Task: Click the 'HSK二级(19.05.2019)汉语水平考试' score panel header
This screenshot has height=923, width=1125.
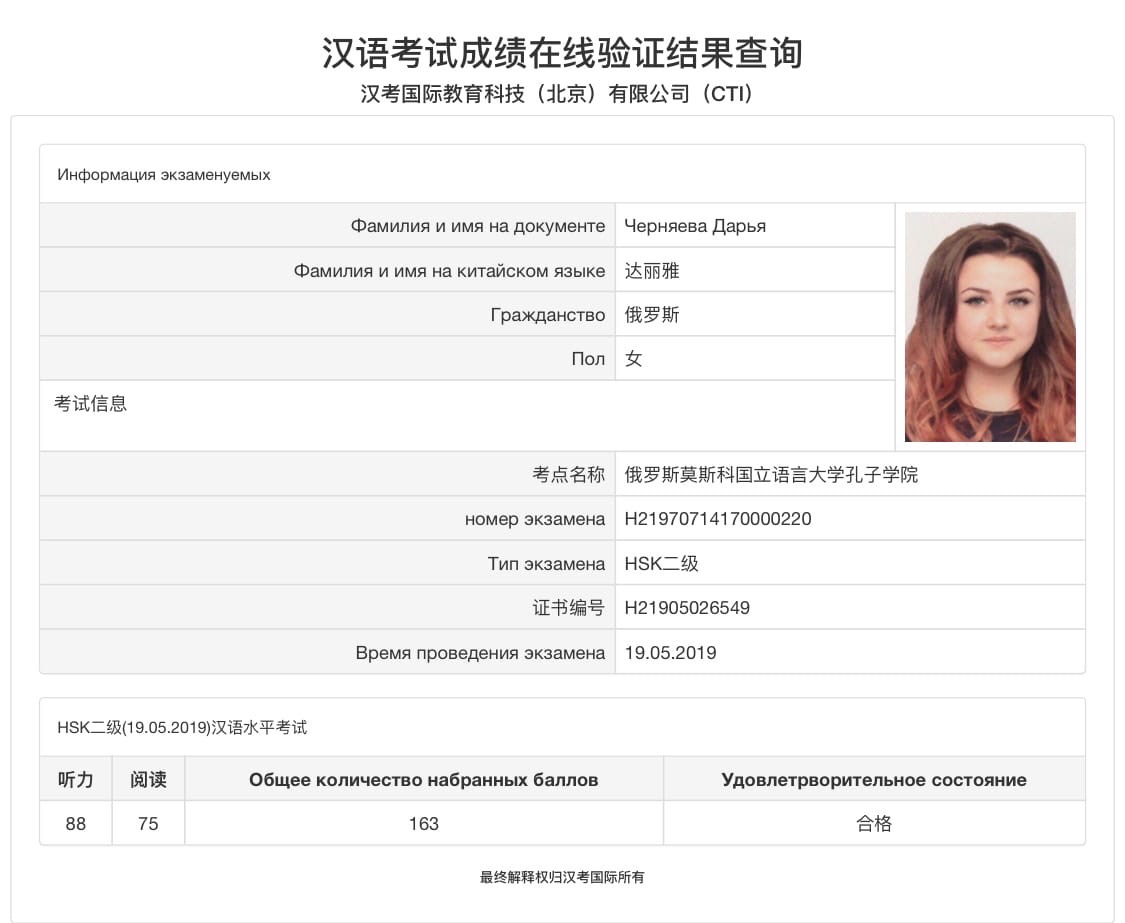Action: [x=182, y=727]
